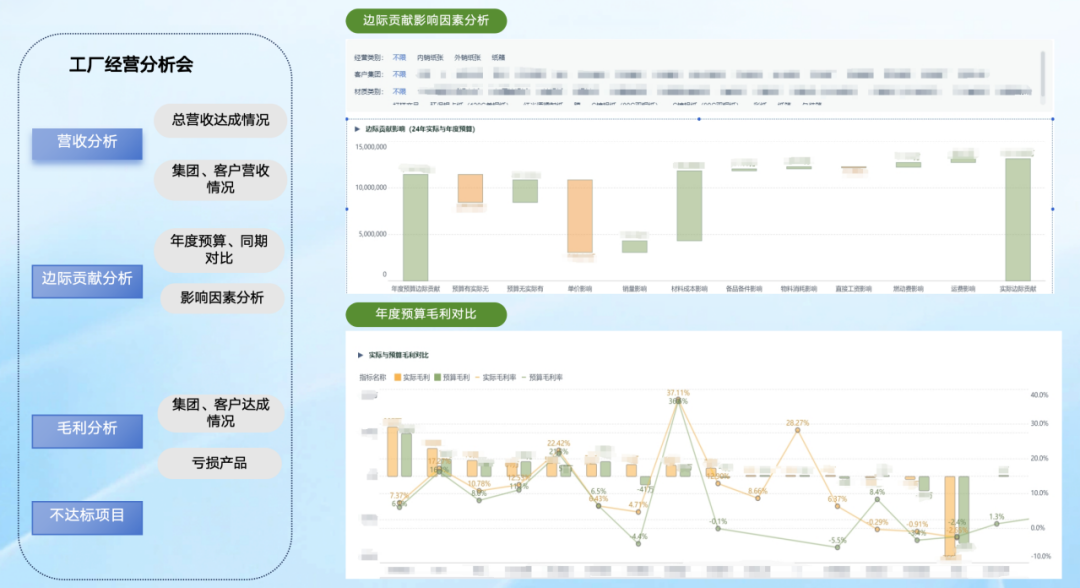
Task: Click the 15,000,000 y-axis value
Action: point(371,147)
